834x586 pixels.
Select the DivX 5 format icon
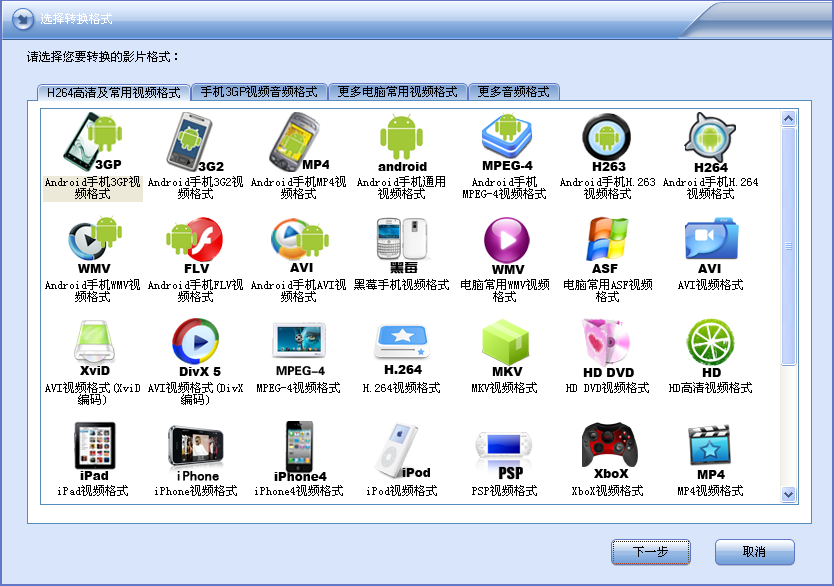pos(196,348)
